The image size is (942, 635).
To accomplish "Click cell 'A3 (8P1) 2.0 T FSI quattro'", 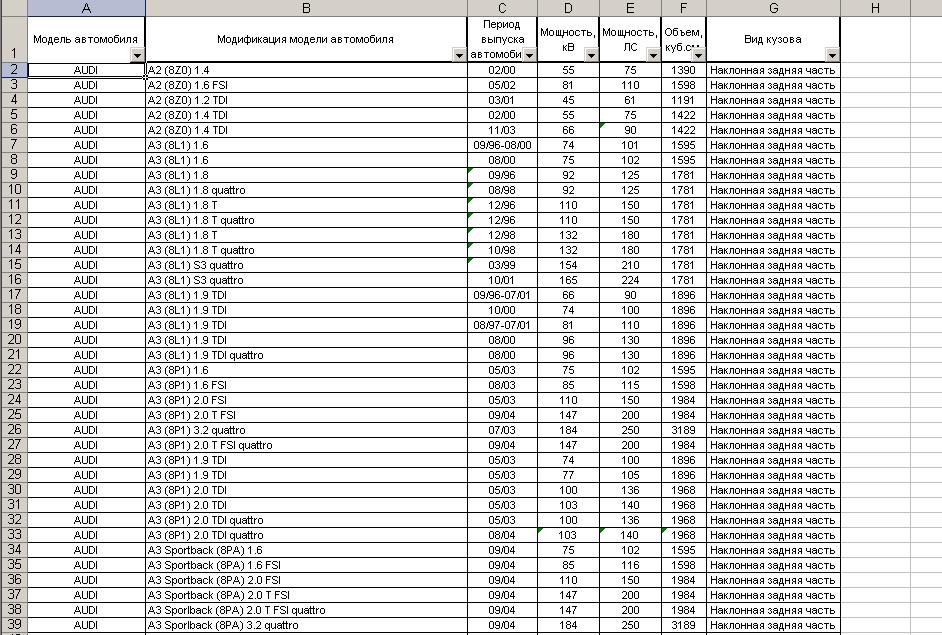I will [x=306, y=446].
